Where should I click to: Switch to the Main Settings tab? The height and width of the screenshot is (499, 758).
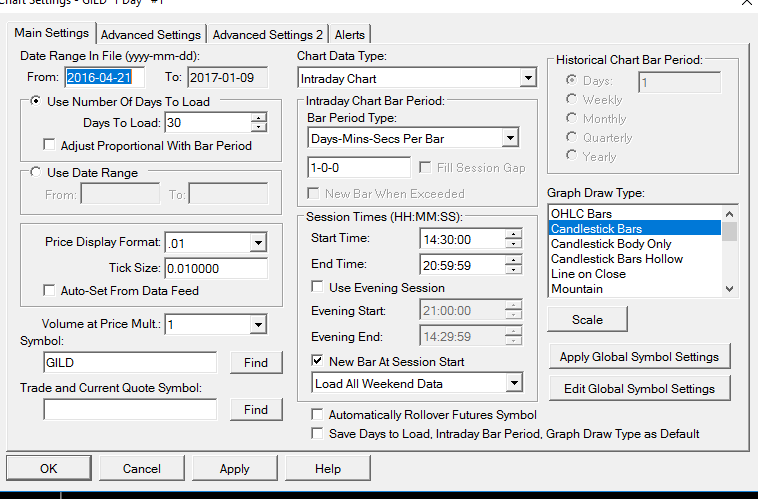pyautogui.click(x=51, y=33)
